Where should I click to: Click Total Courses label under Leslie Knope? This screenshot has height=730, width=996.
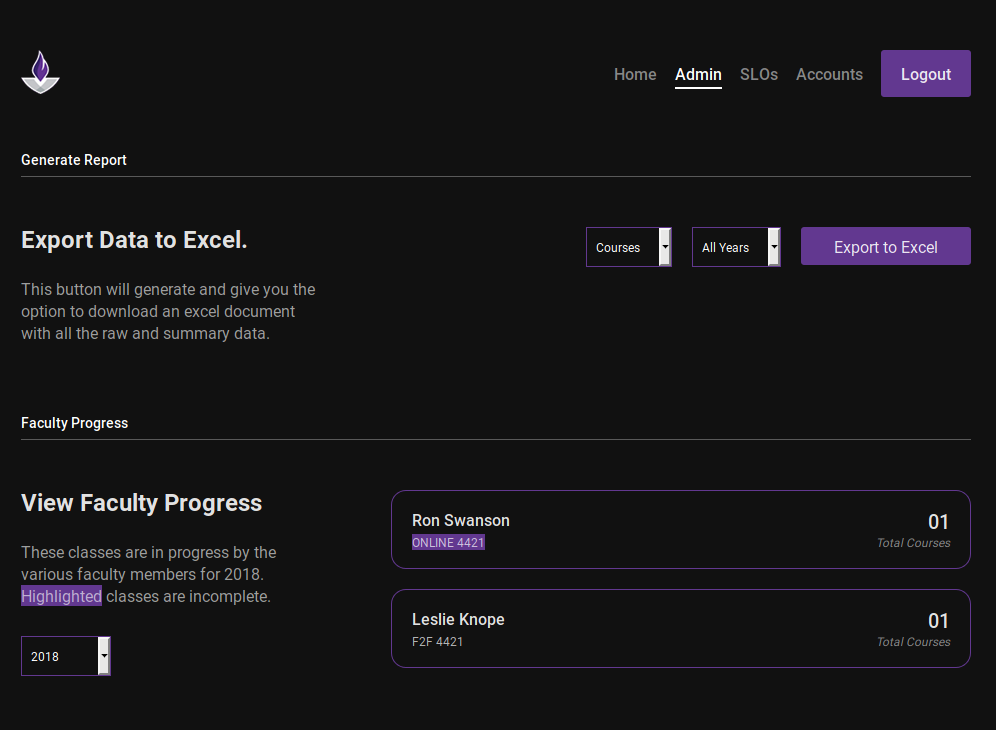913,642
